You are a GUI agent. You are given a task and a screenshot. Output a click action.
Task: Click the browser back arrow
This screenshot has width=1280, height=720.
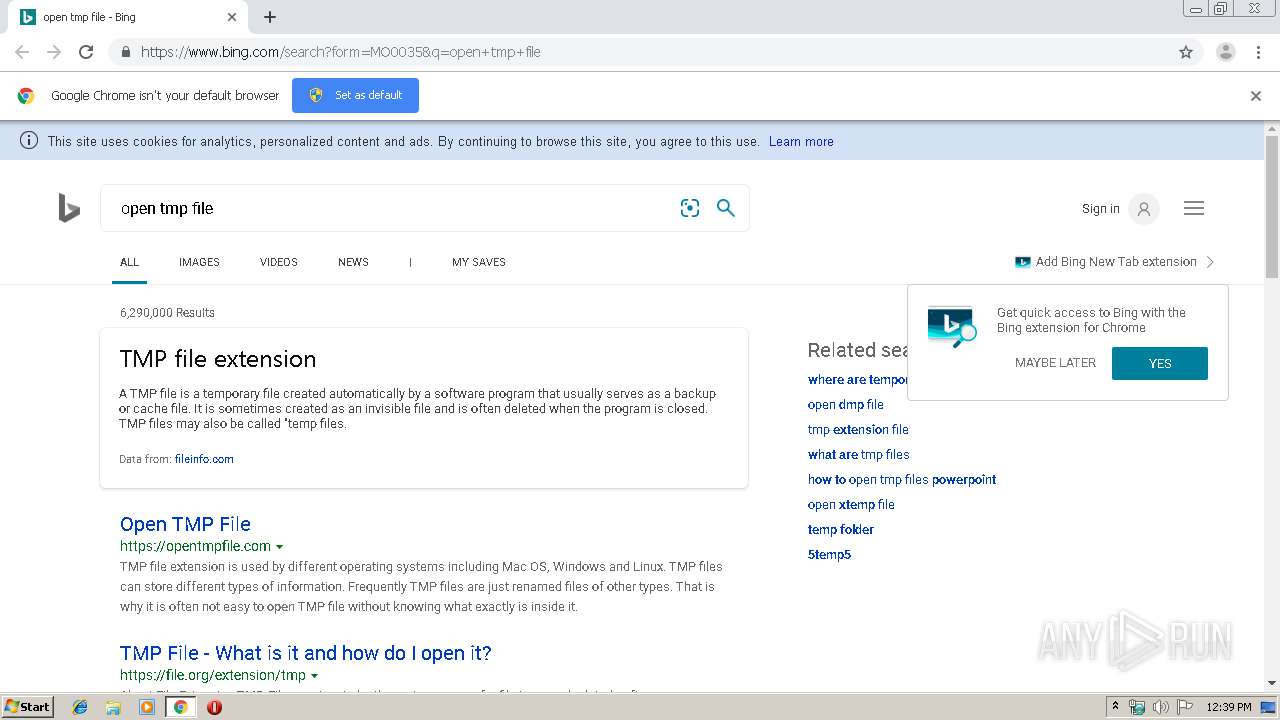pos(22,52)
